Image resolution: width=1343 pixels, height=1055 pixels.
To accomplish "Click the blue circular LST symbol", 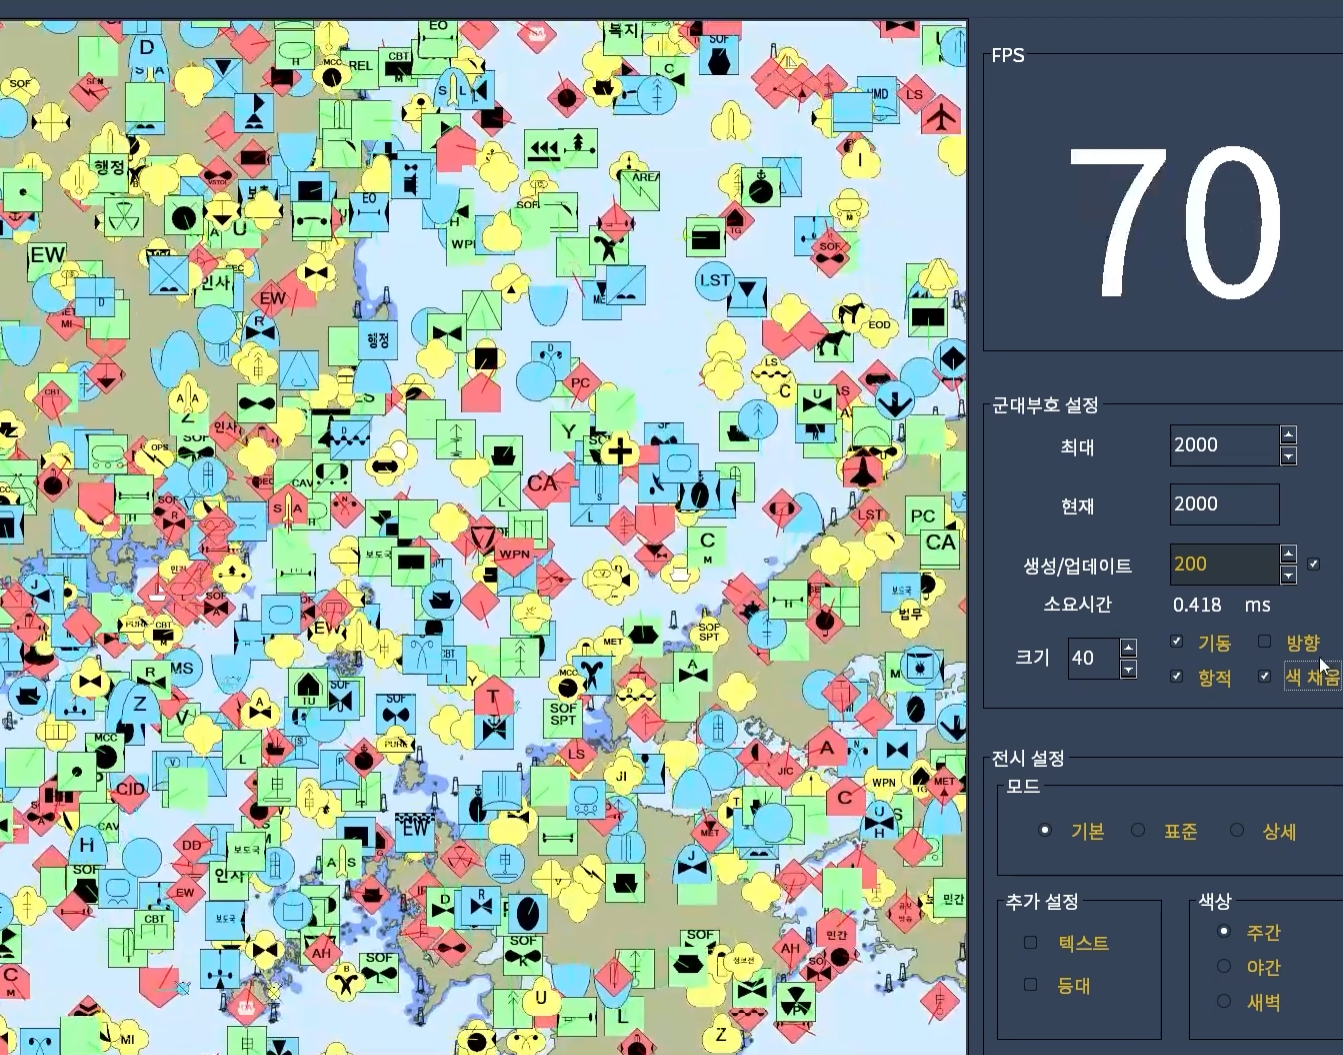I will point(714,281).
